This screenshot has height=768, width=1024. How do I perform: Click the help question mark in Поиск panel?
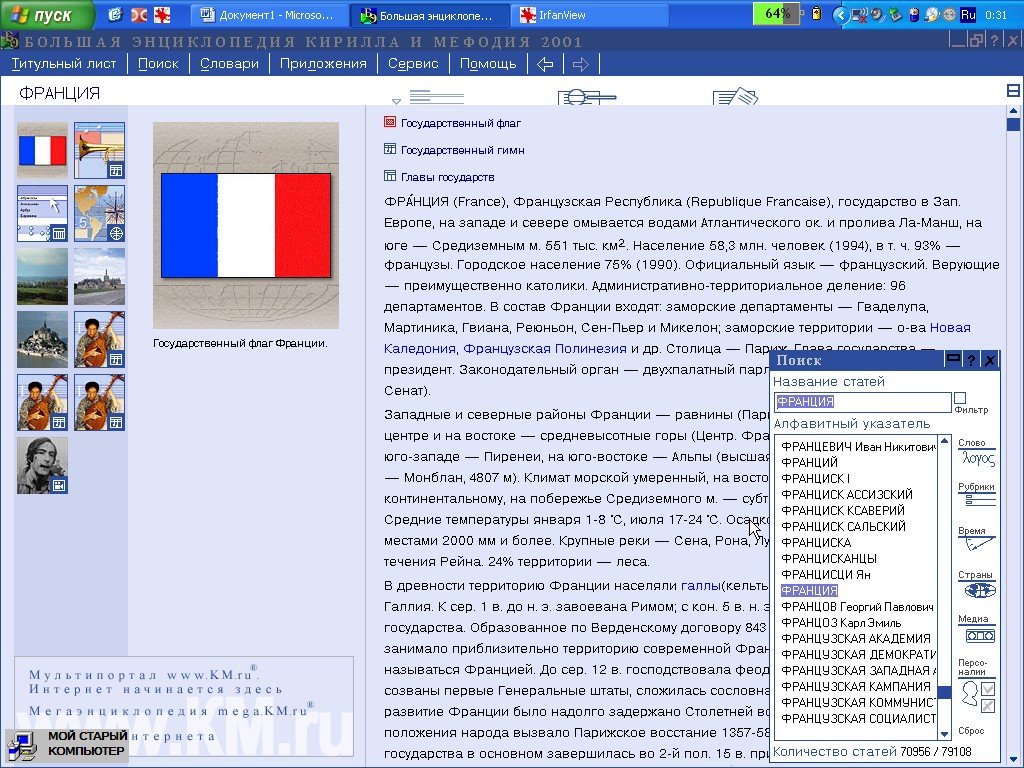click(970, 360)
